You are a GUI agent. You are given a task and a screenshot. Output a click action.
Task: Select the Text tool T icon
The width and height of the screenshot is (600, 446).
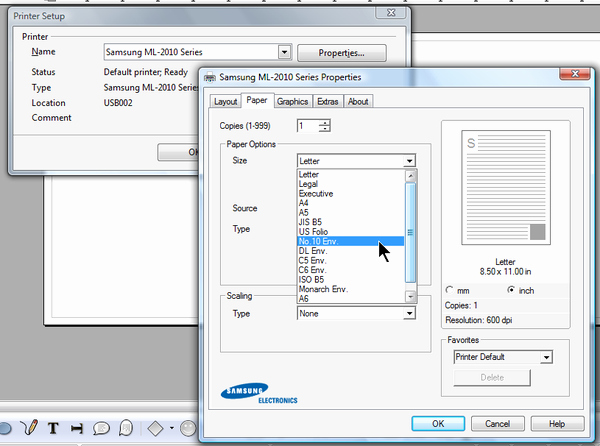click(x=53, y=428)
